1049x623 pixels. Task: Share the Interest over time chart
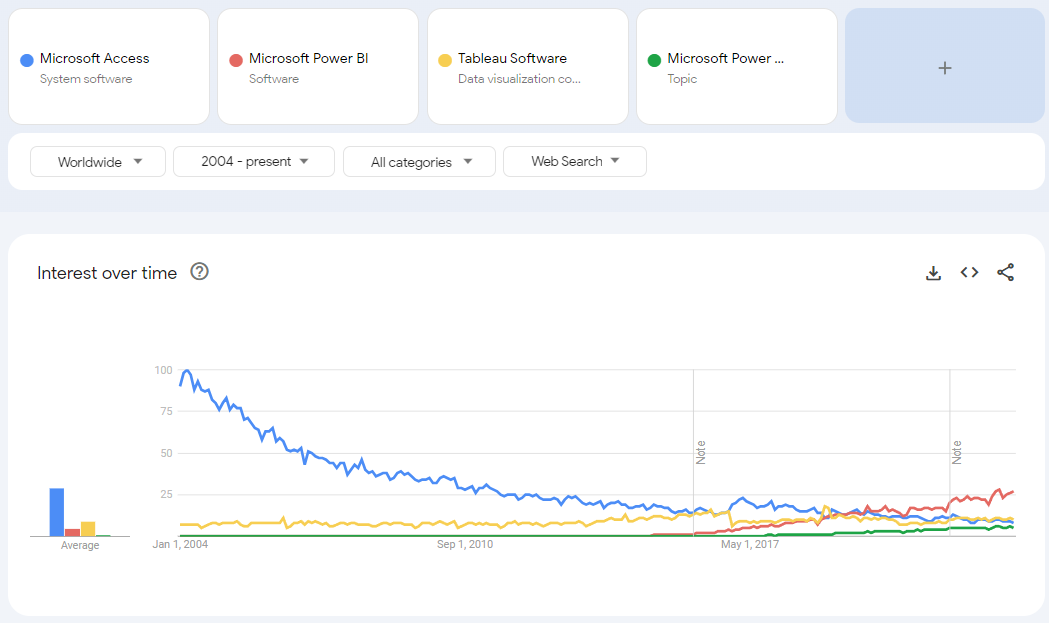tap(1006, 272)
